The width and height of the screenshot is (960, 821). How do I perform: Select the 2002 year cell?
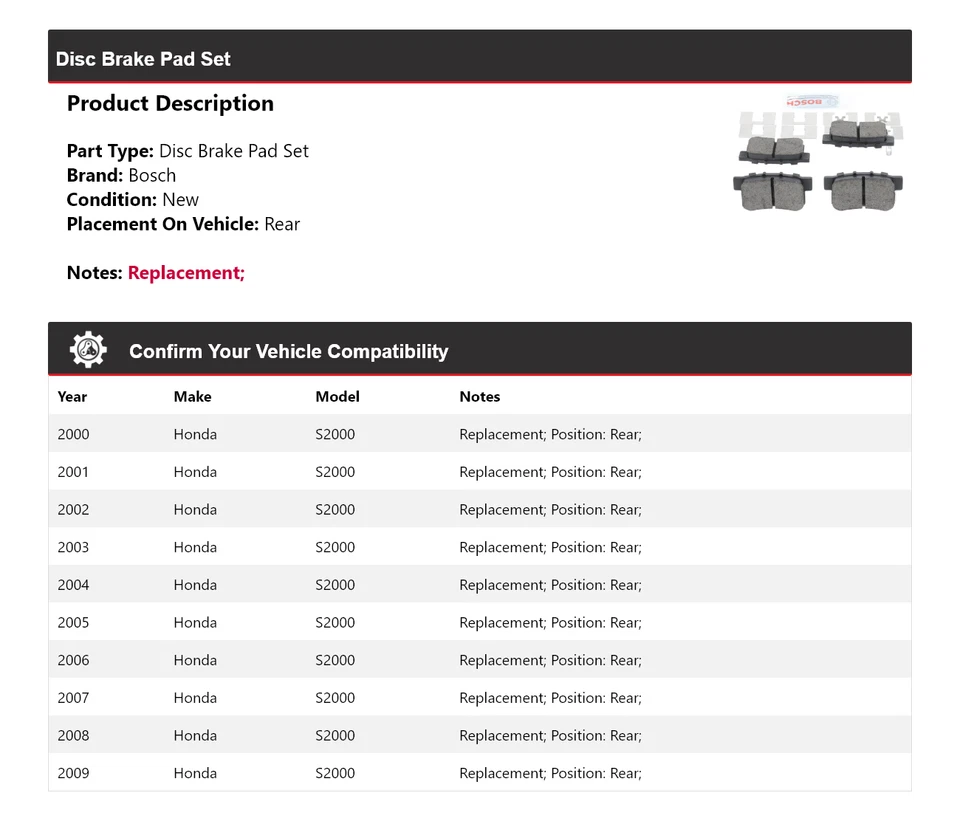[73, 509]
